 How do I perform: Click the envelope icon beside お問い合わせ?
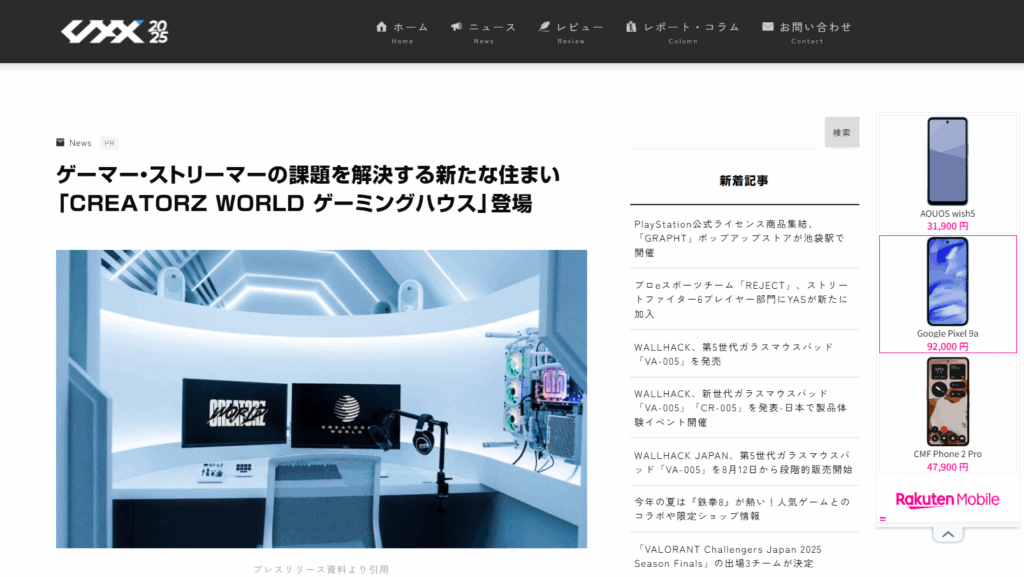coord(768,27)
